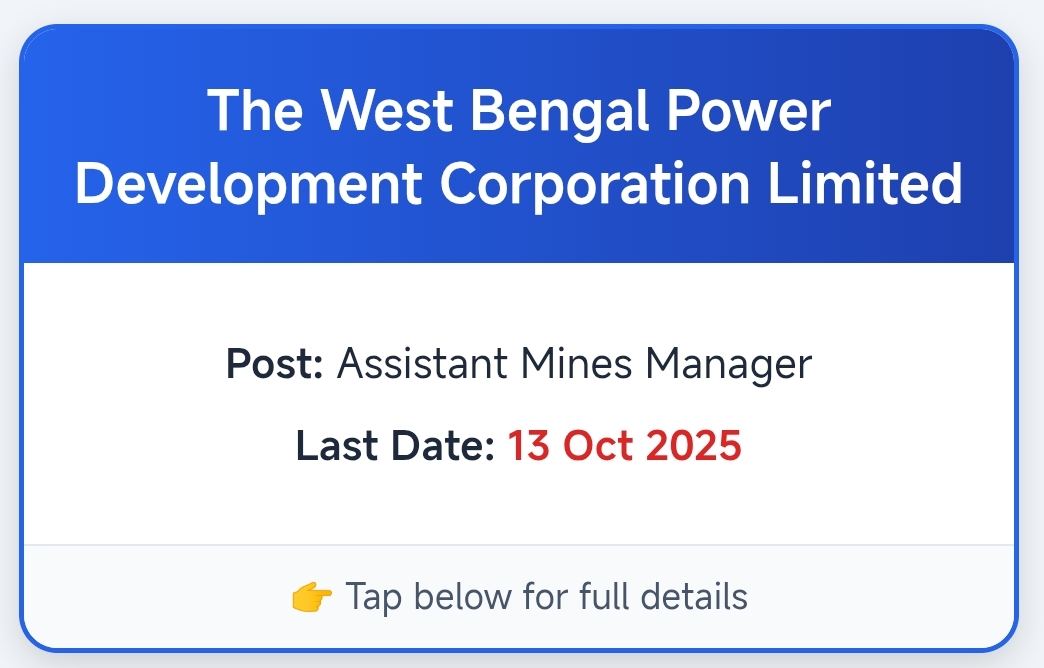Image resolution: width=1044 pixels, height=668 pixels.
Task: Click the word 'Bengal' in the header
Action: 569,112
